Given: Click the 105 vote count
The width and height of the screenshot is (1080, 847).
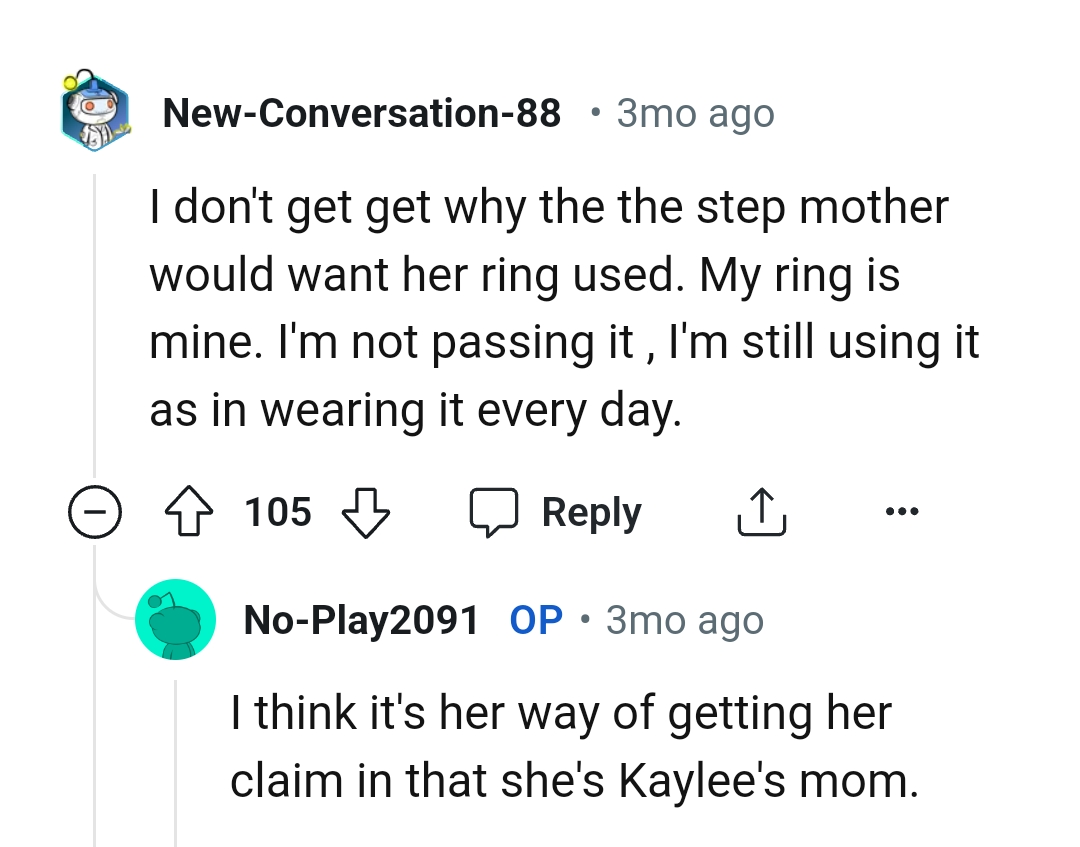Looking at the screenshot, I should pyautogui.click(x=277, y=512).
